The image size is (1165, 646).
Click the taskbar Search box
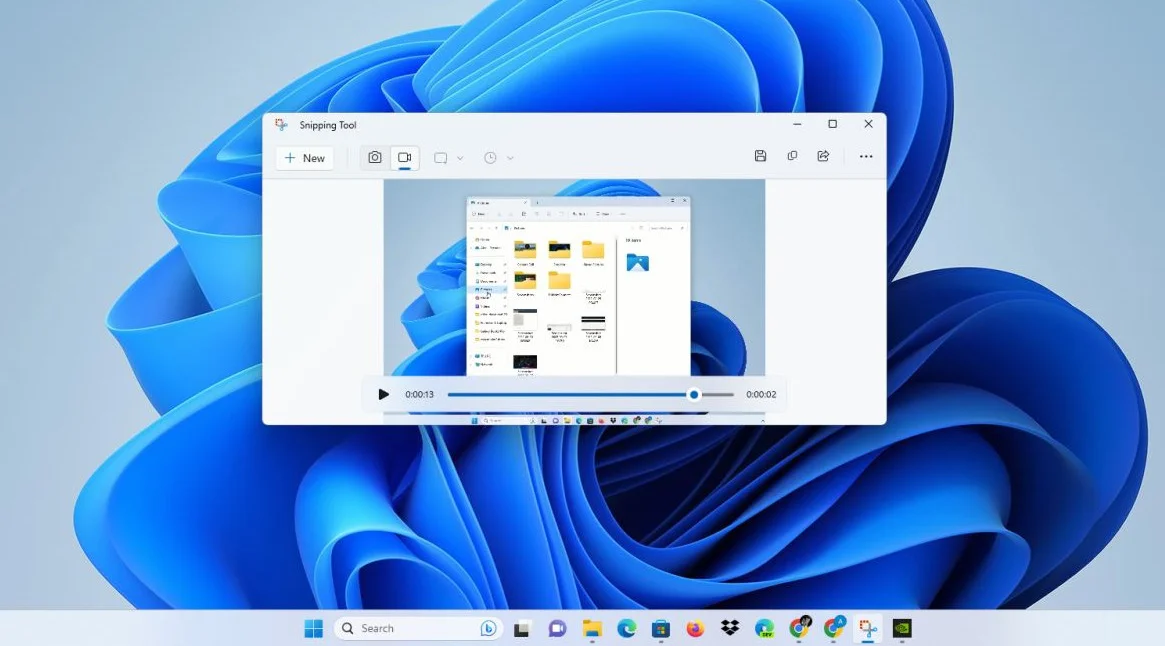pyautogui.click(x=418, y=629)
